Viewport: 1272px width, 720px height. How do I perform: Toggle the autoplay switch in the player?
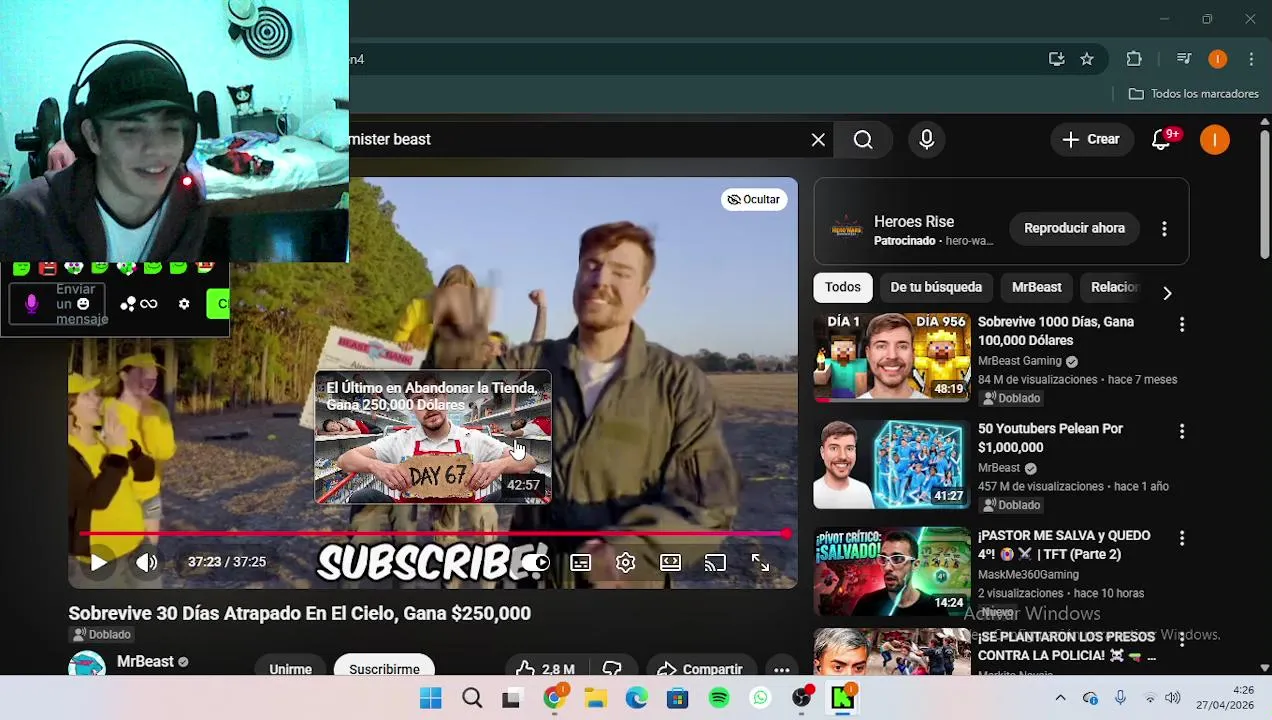click(x=535, y=563)
